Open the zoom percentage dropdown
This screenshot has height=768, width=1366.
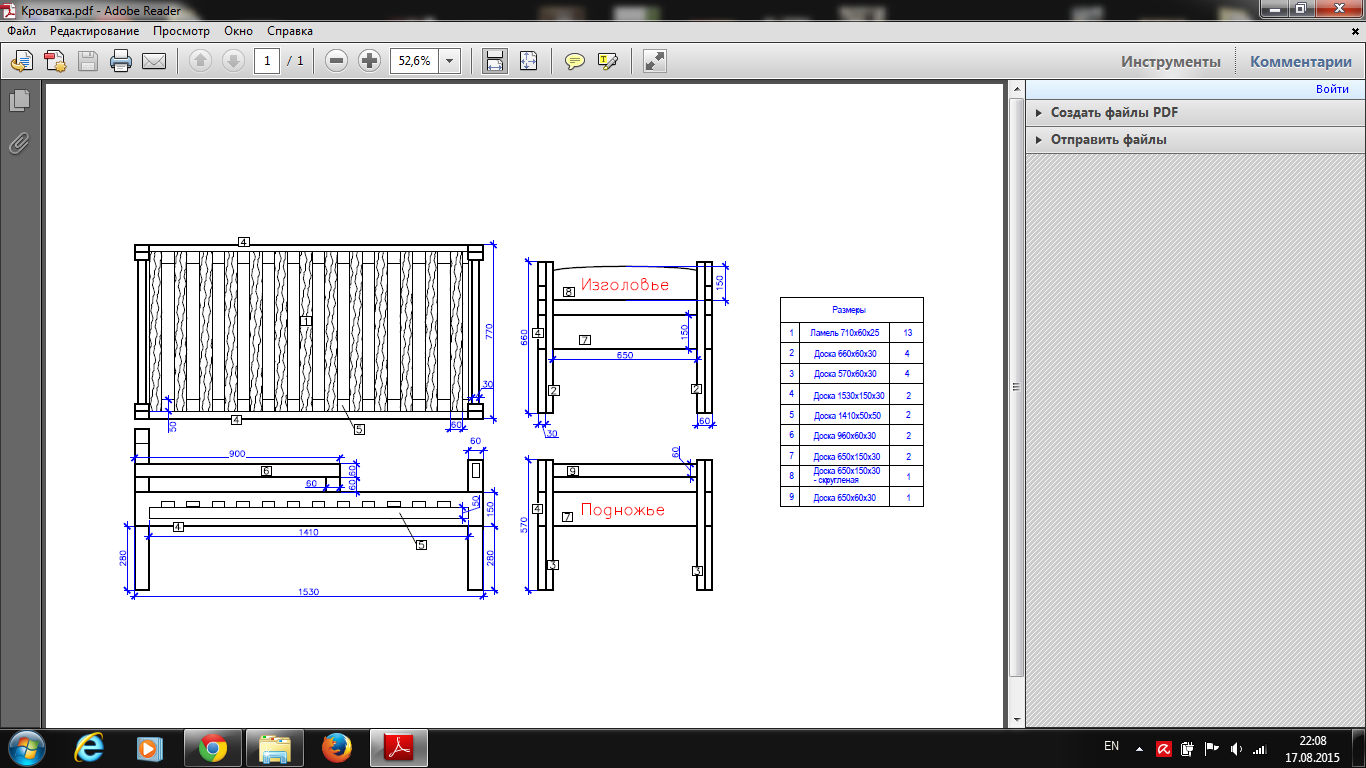click(449, 61)
